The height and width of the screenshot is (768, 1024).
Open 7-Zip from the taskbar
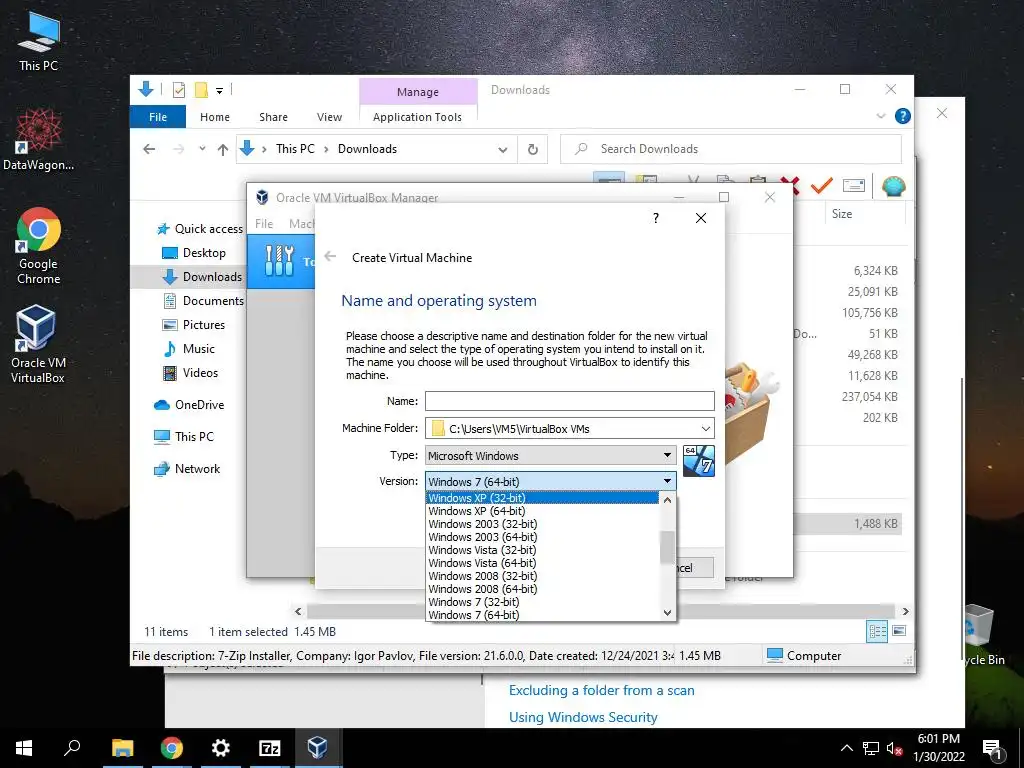coord(270,748)
